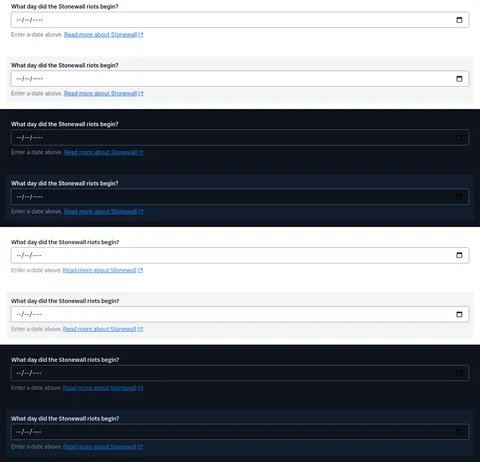Open calendar picker in second form from top

pyautogui.click(x=459, y=79)
